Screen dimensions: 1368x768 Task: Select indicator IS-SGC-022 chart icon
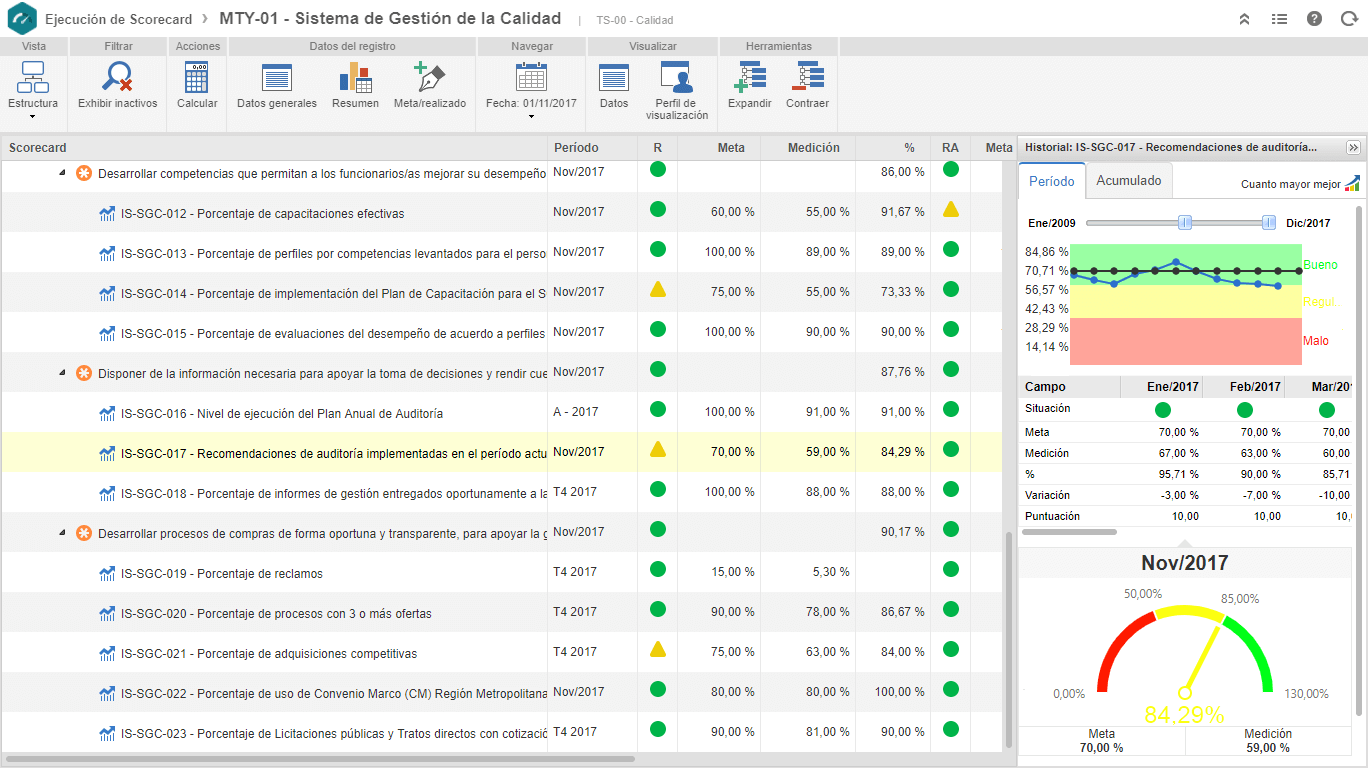[x=107, y=693]
